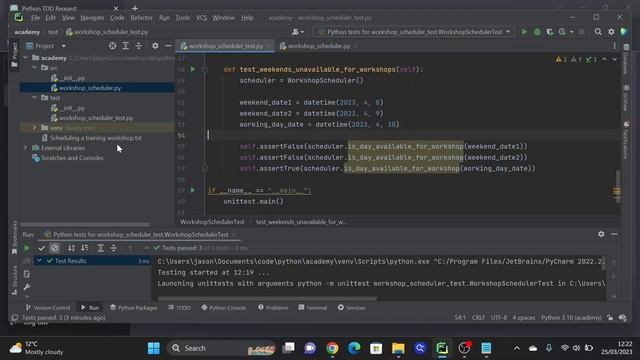Expand External Libraries node
640x360 pixels.
[x=26, y=148]
